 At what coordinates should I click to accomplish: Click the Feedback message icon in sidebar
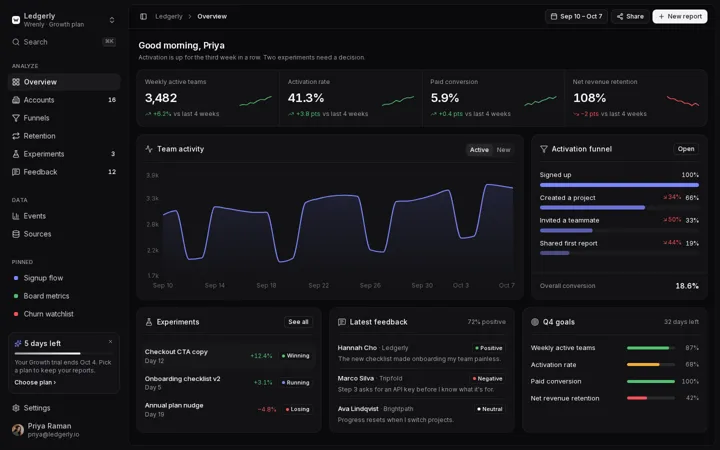pos(16,172)
